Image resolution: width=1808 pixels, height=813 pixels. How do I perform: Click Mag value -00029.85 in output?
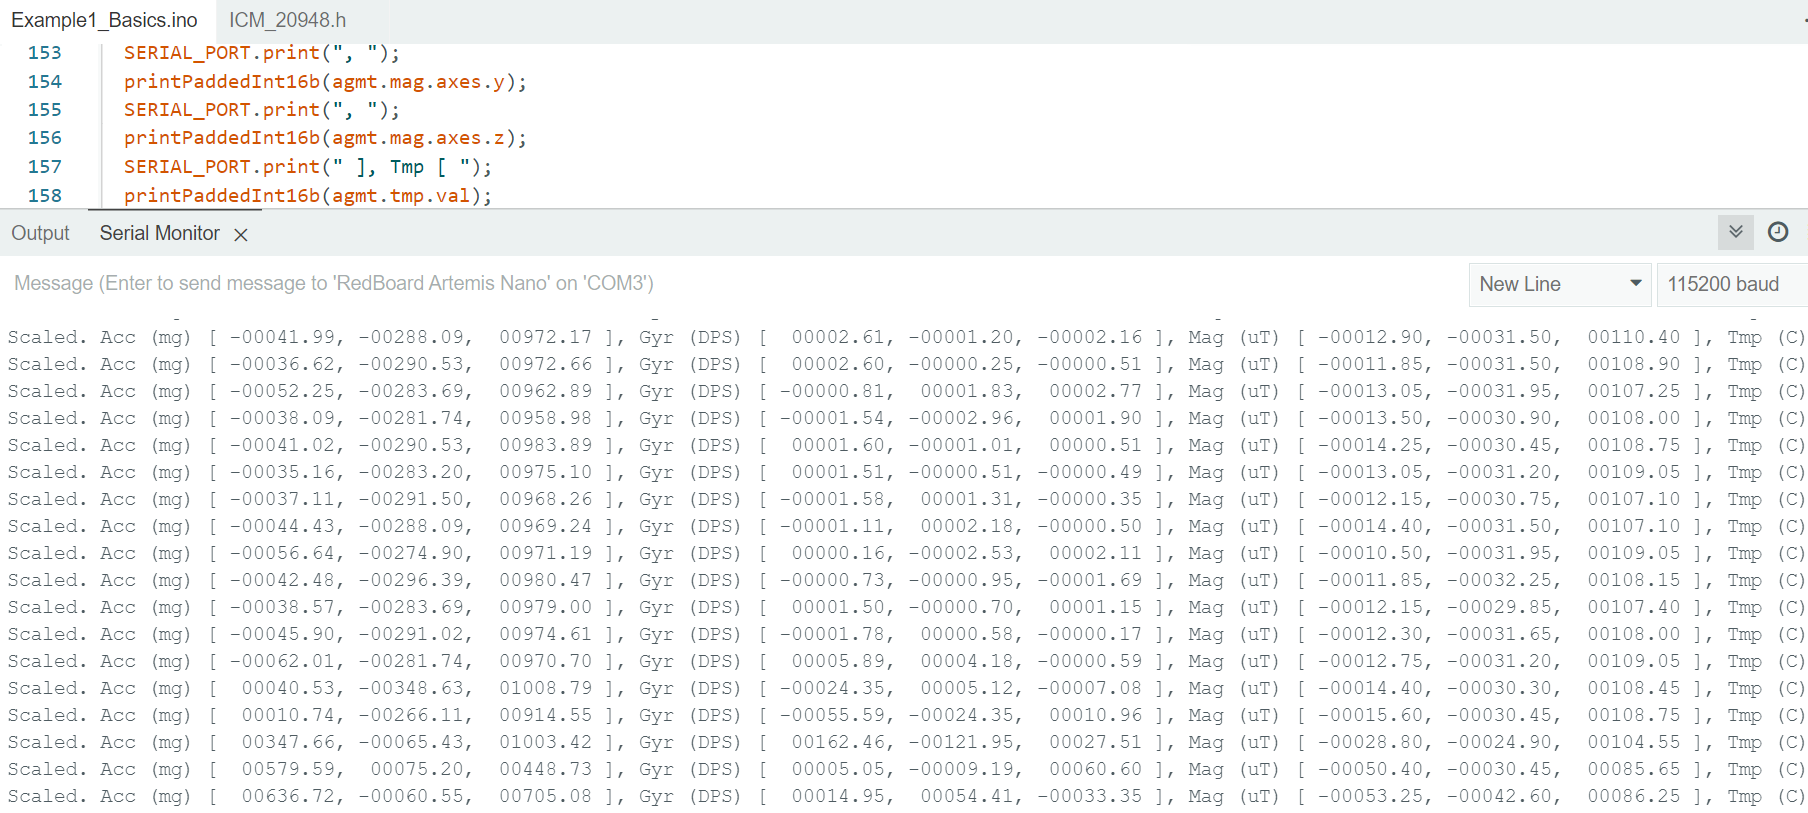click(x=1498, y=608)
